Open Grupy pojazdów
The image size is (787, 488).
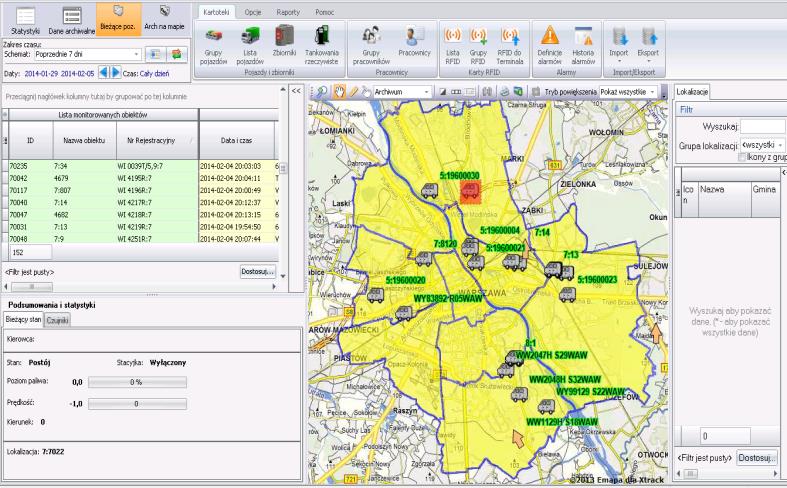[x=213, y=46]
